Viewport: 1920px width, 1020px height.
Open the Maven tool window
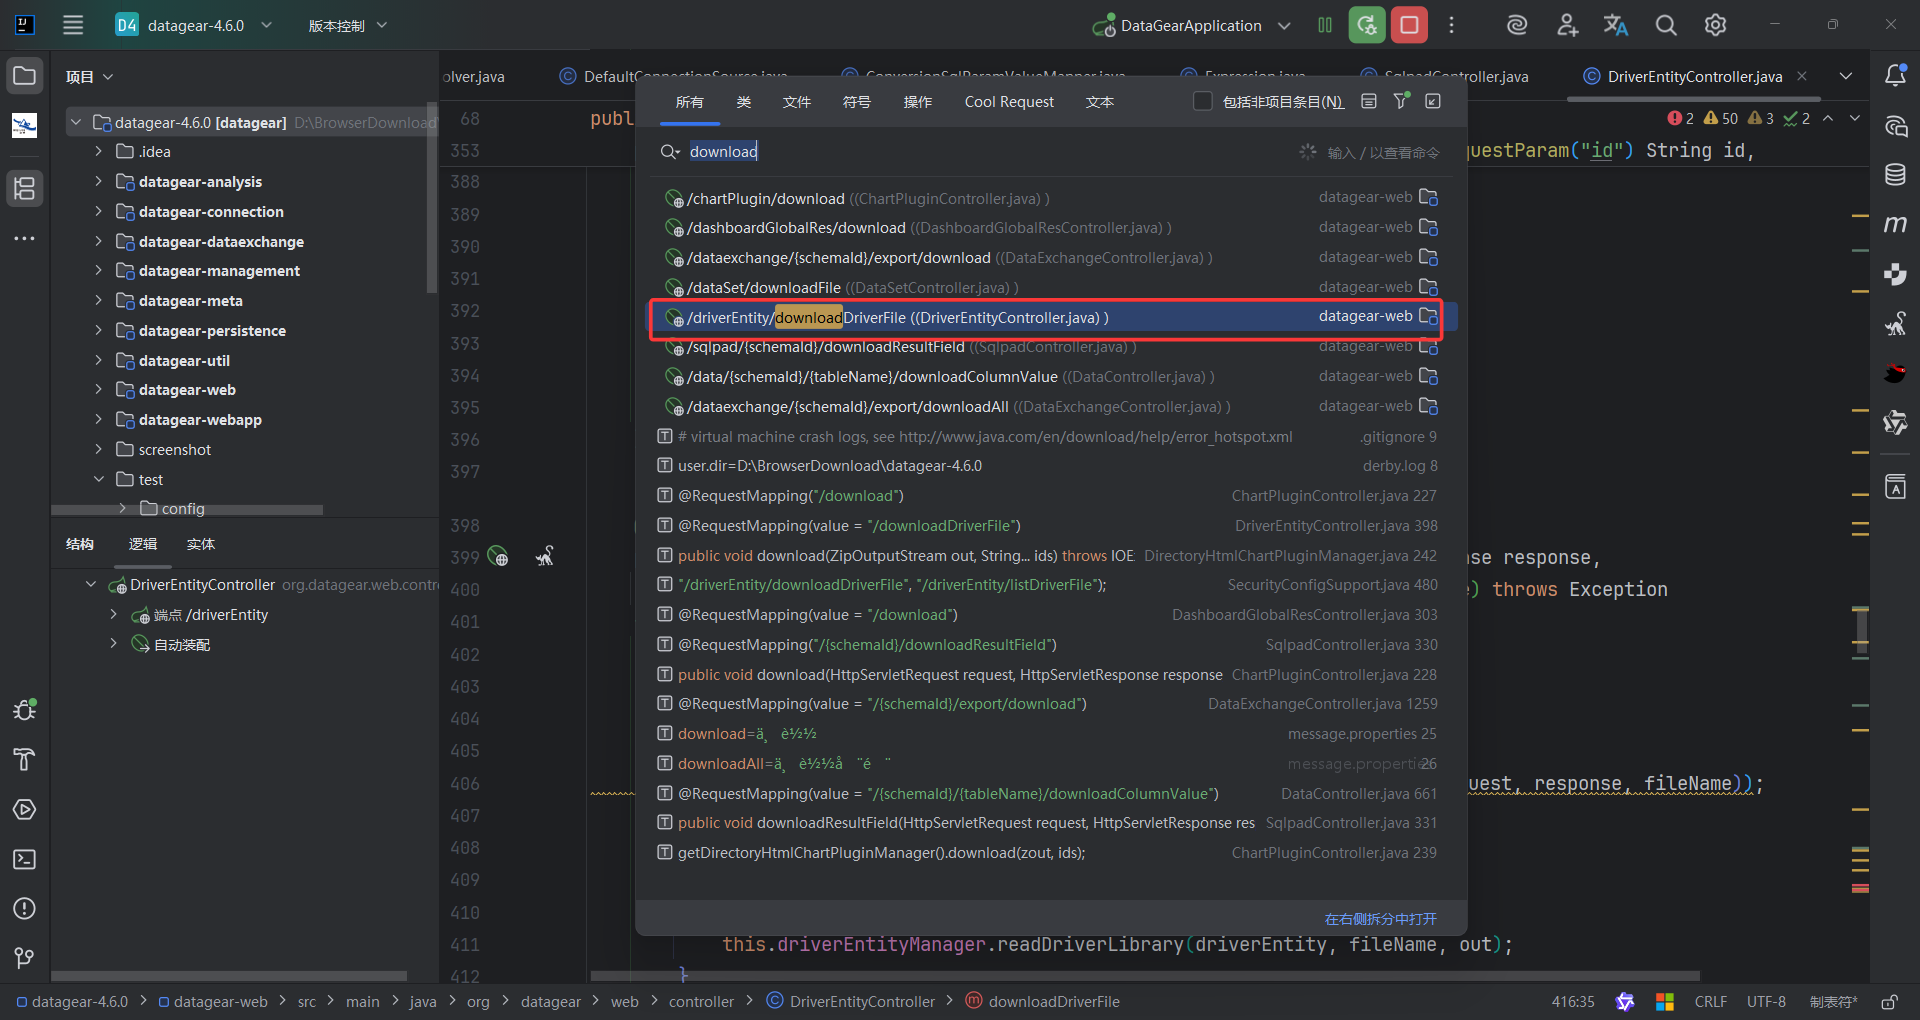(x=1895, y=224)
